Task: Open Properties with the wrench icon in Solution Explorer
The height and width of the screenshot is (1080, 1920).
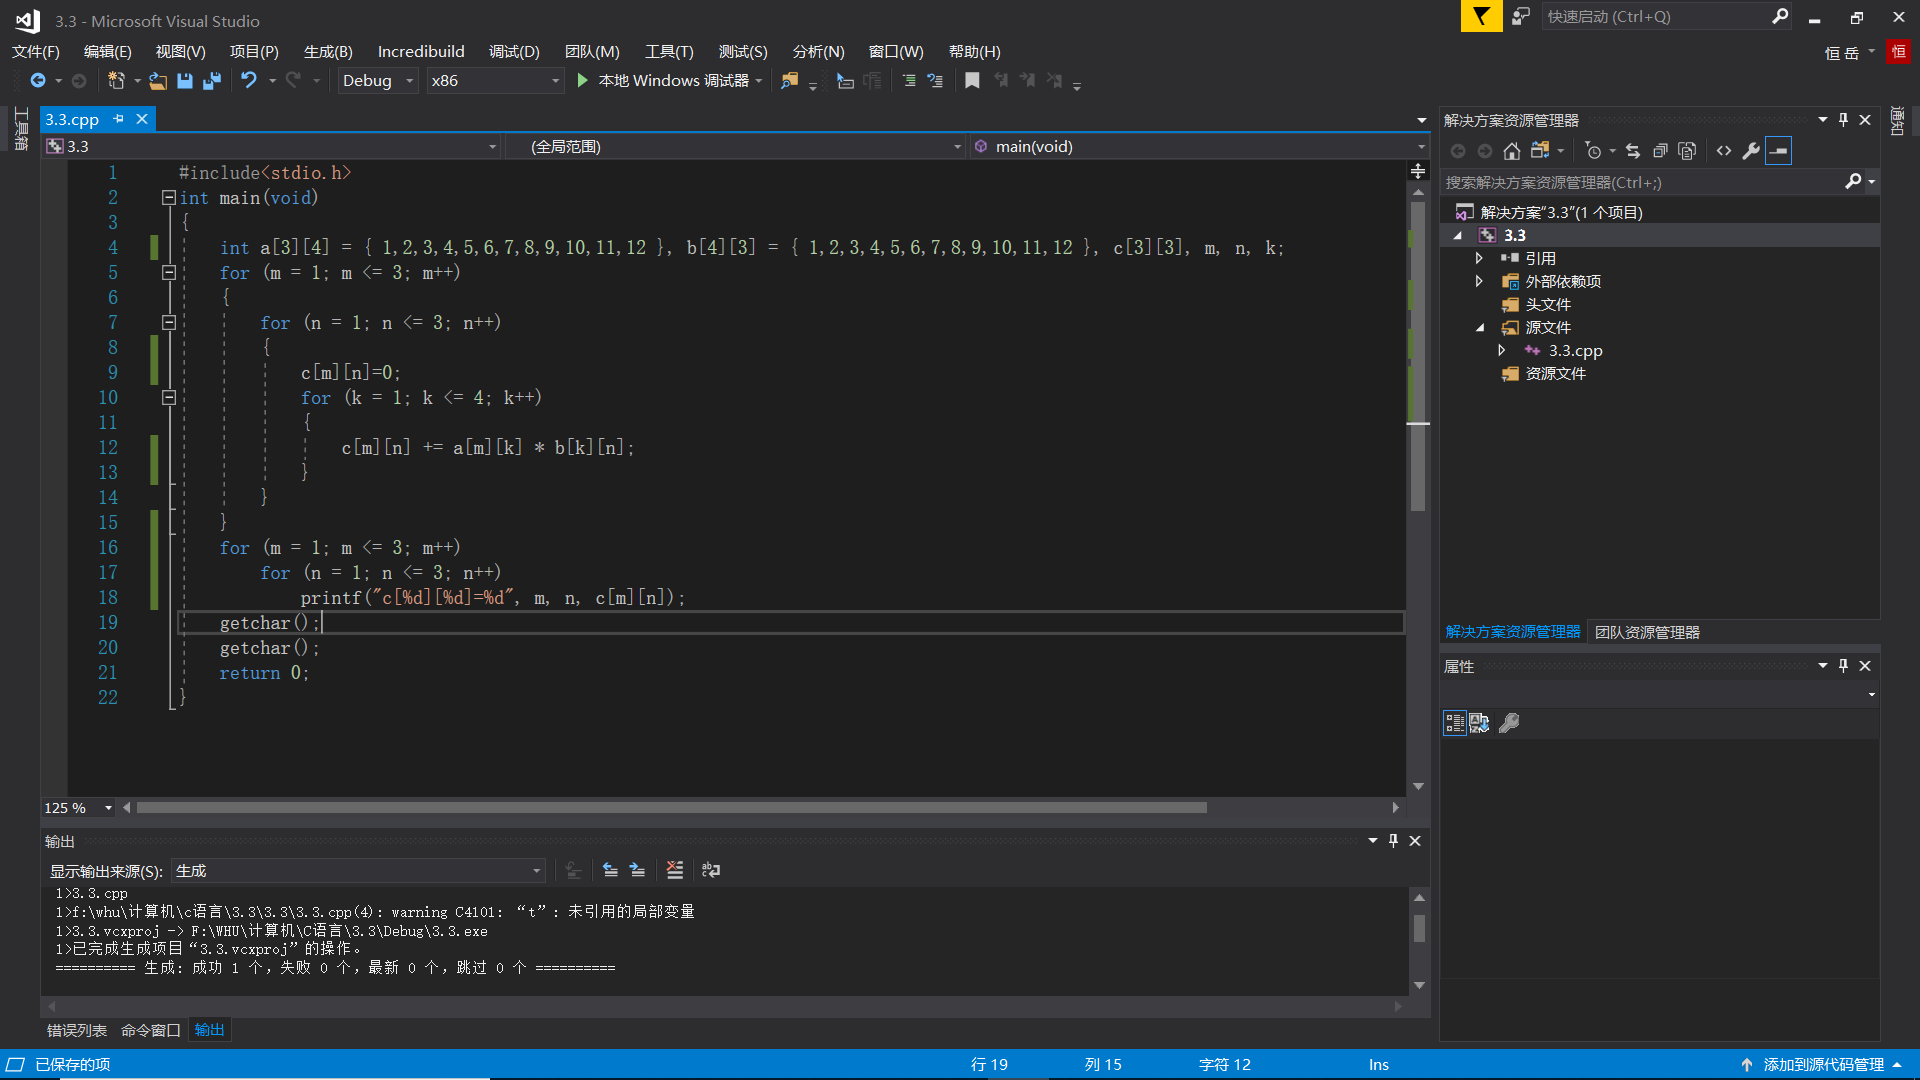Action: [1751, 151]
